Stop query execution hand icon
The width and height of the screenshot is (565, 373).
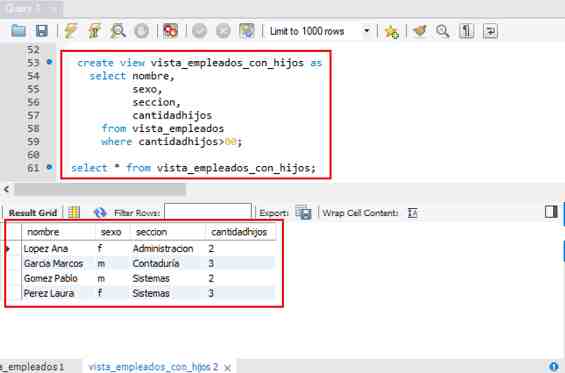pyautogui.click(x=142, y=31)
